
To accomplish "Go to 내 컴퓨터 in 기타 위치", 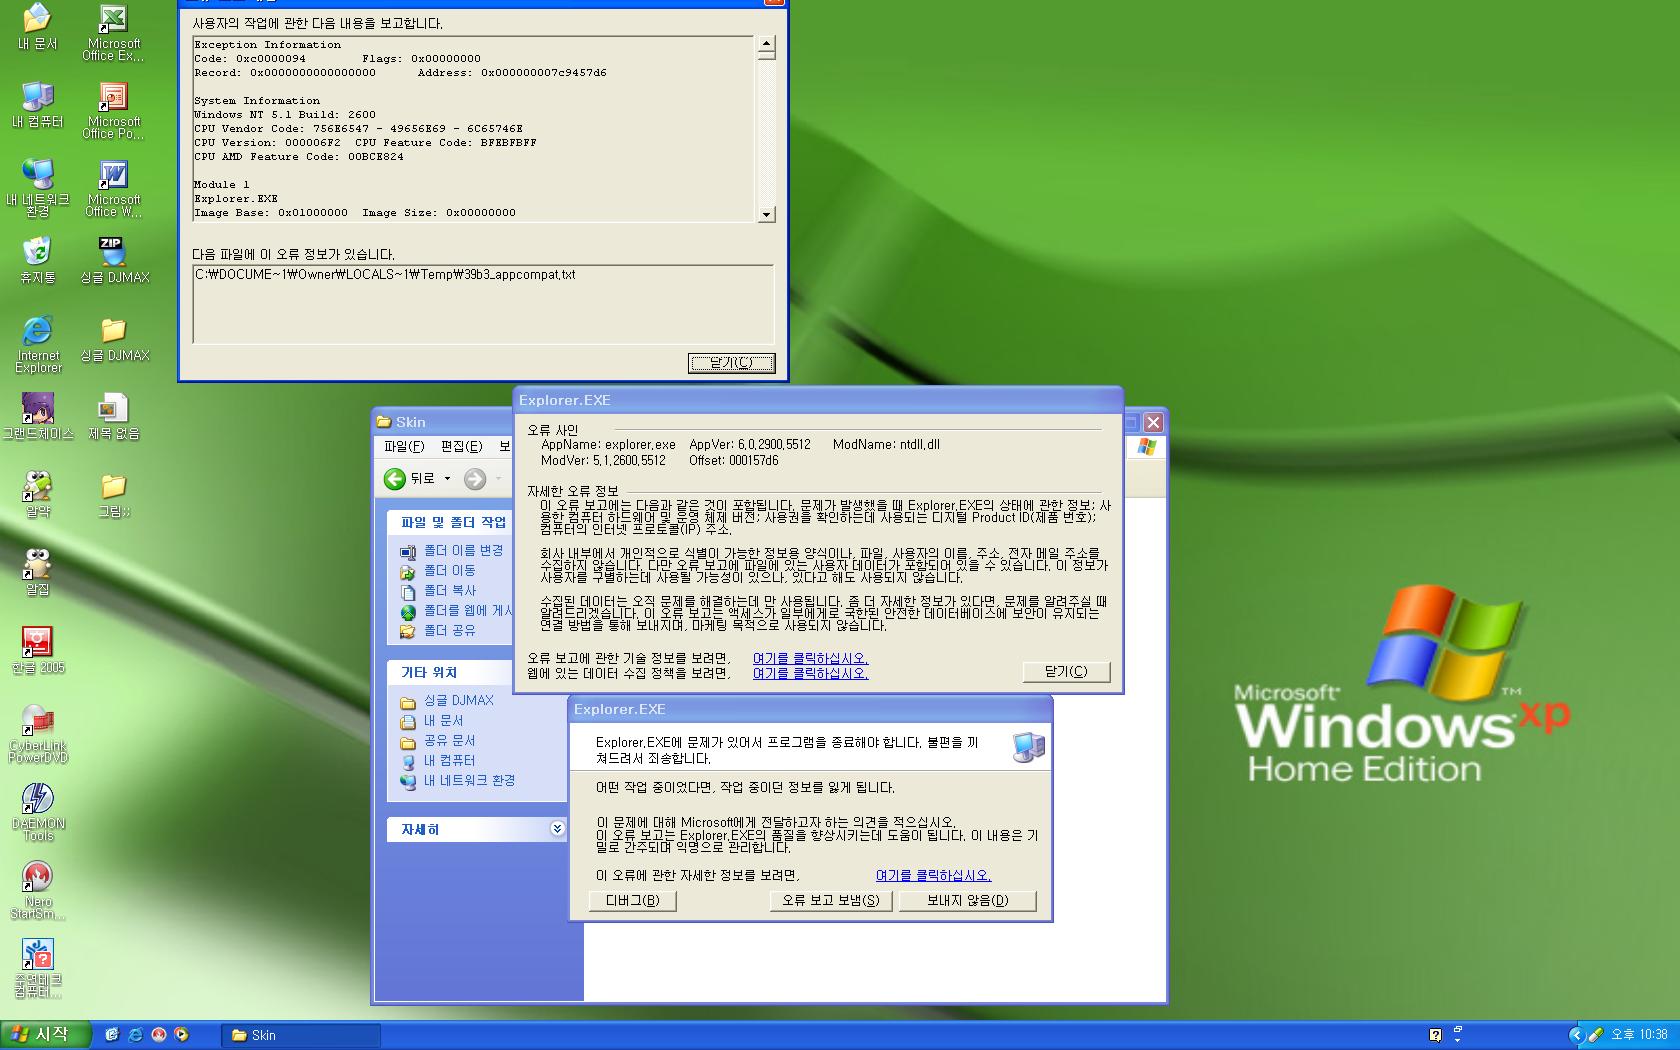I will point(449,760).
